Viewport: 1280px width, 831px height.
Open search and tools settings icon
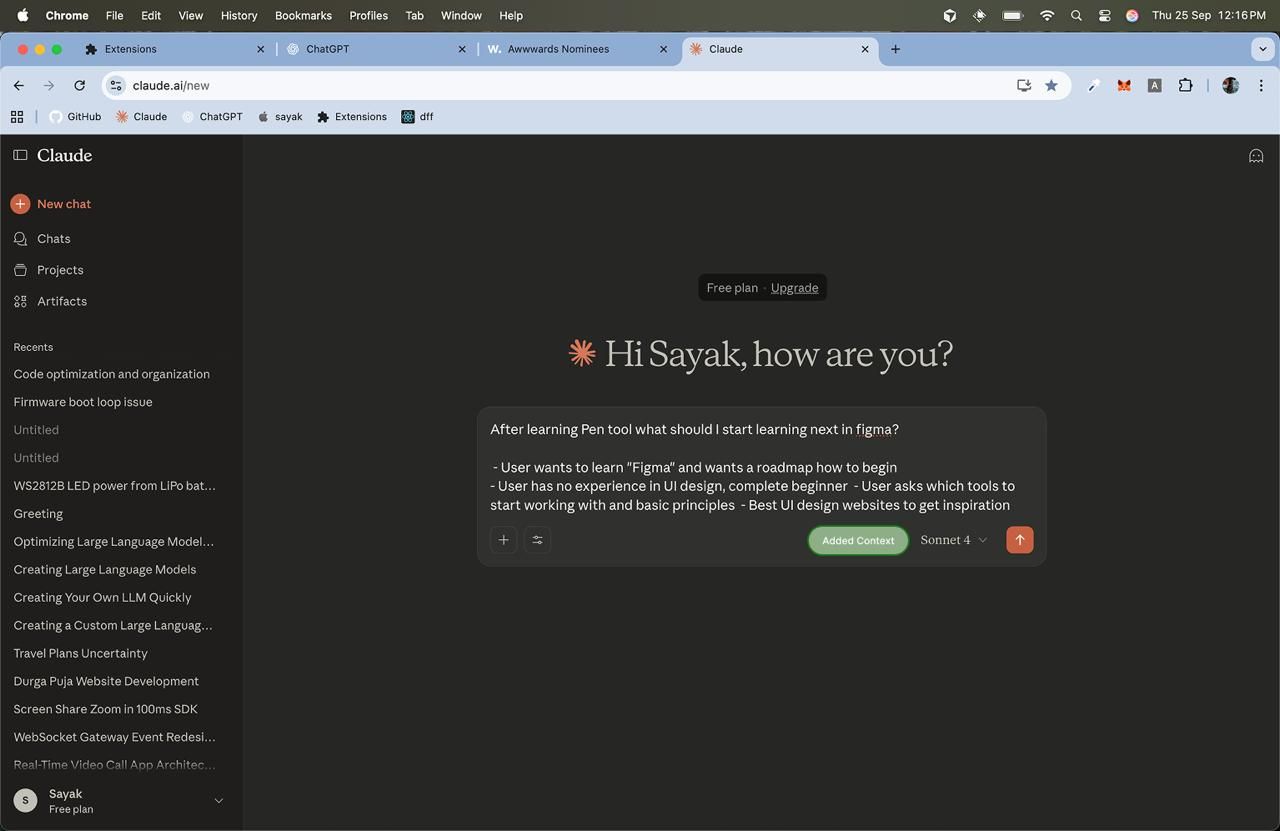click(x=537, y=540)
